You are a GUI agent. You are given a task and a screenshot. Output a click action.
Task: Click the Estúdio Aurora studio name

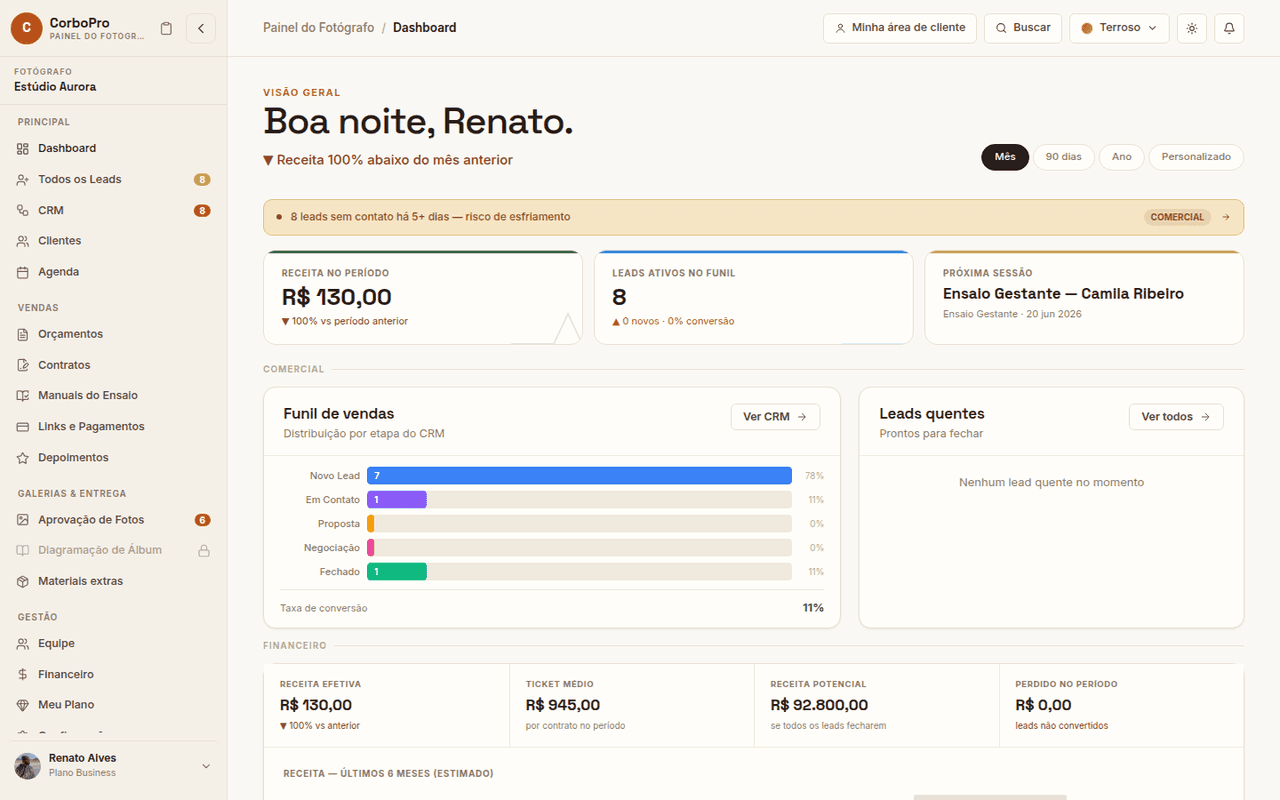click(55, 87)
